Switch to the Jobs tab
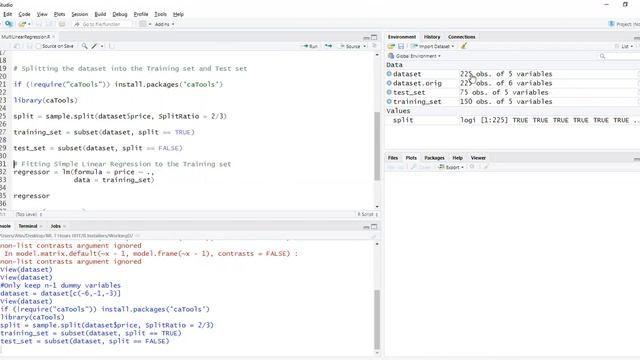Screen dimensions: 640x360 click(56, 226)
